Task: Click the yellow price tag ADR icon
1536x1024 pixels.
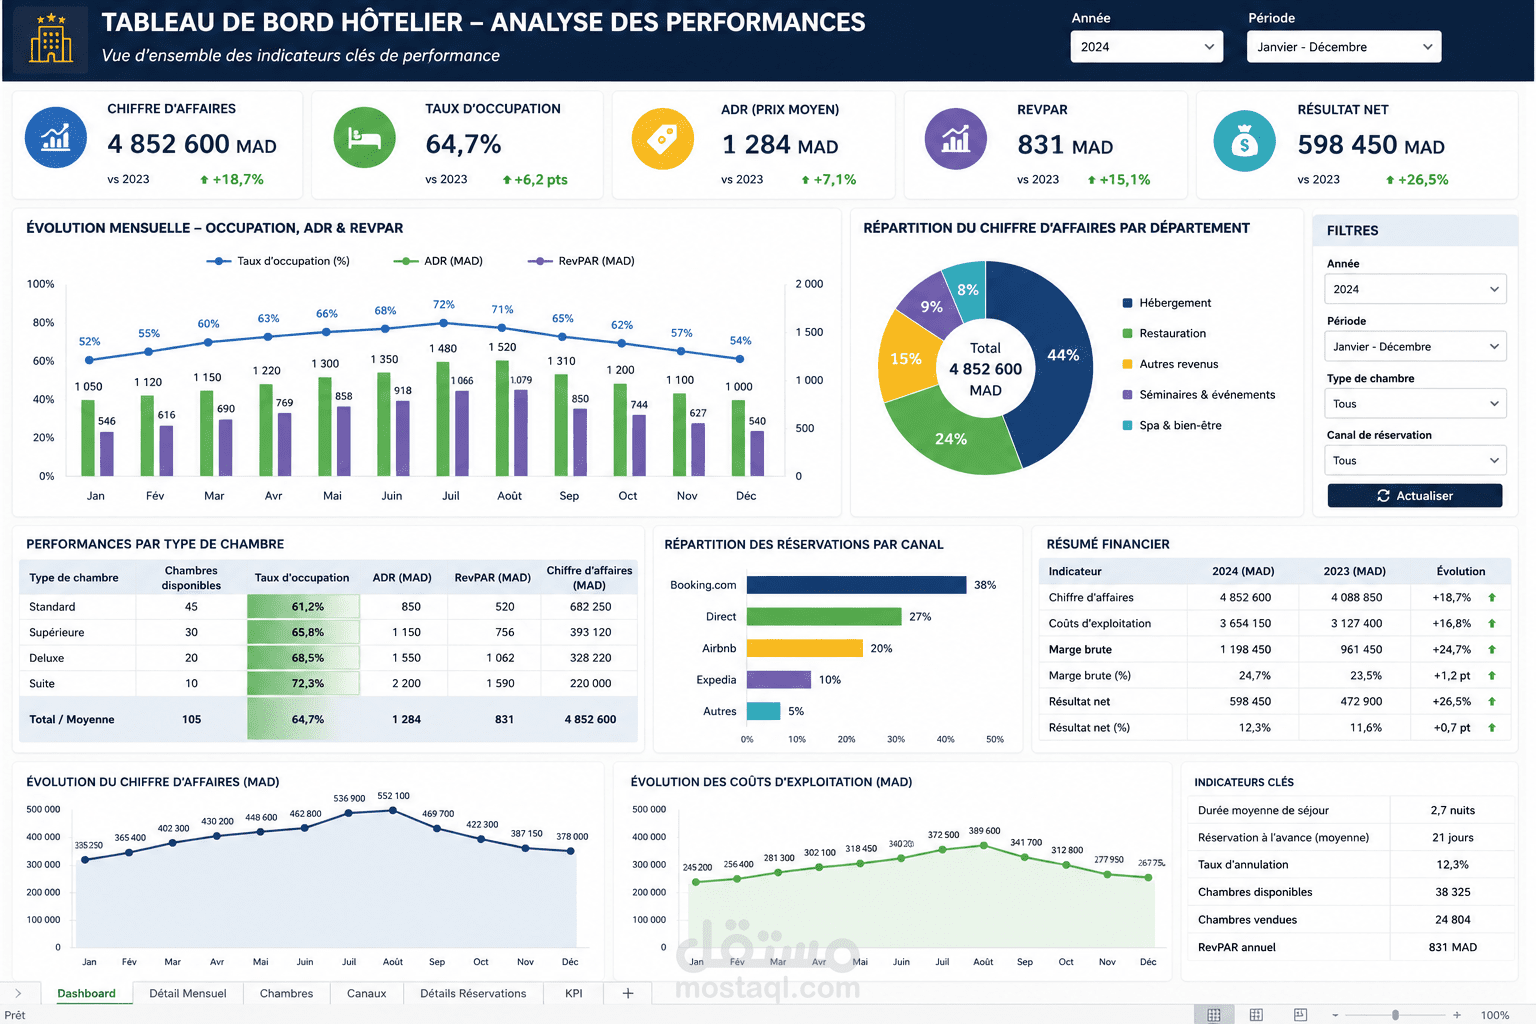Action: click(x=662, y=139)
